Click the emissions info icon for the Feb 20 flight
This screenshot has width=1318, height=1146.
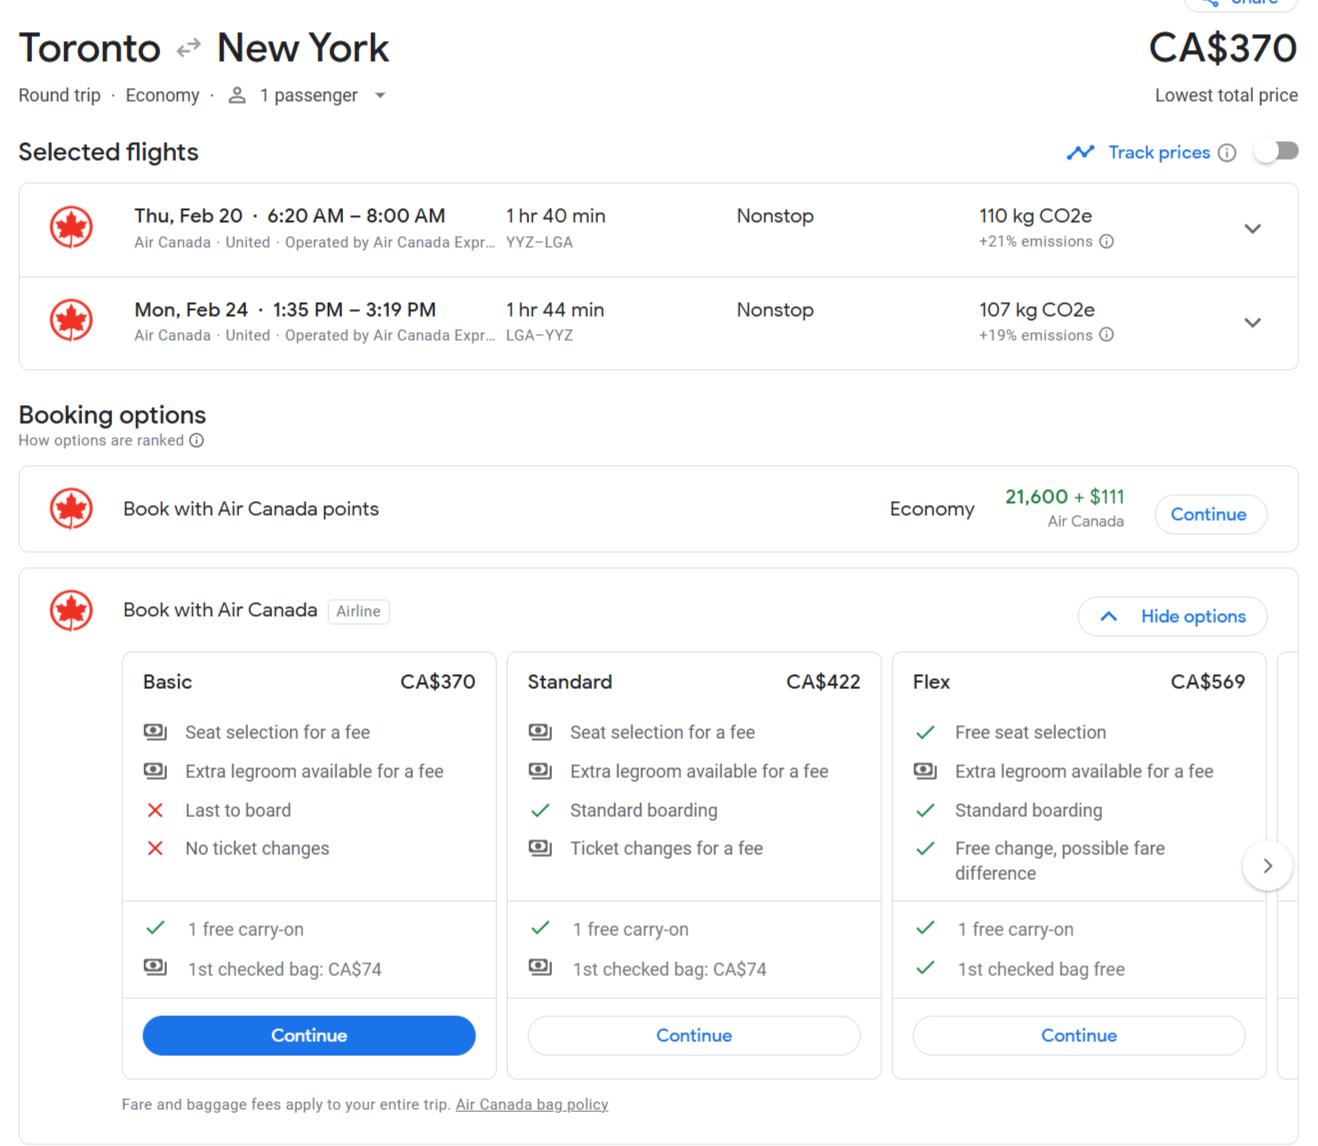(1106, 241)
